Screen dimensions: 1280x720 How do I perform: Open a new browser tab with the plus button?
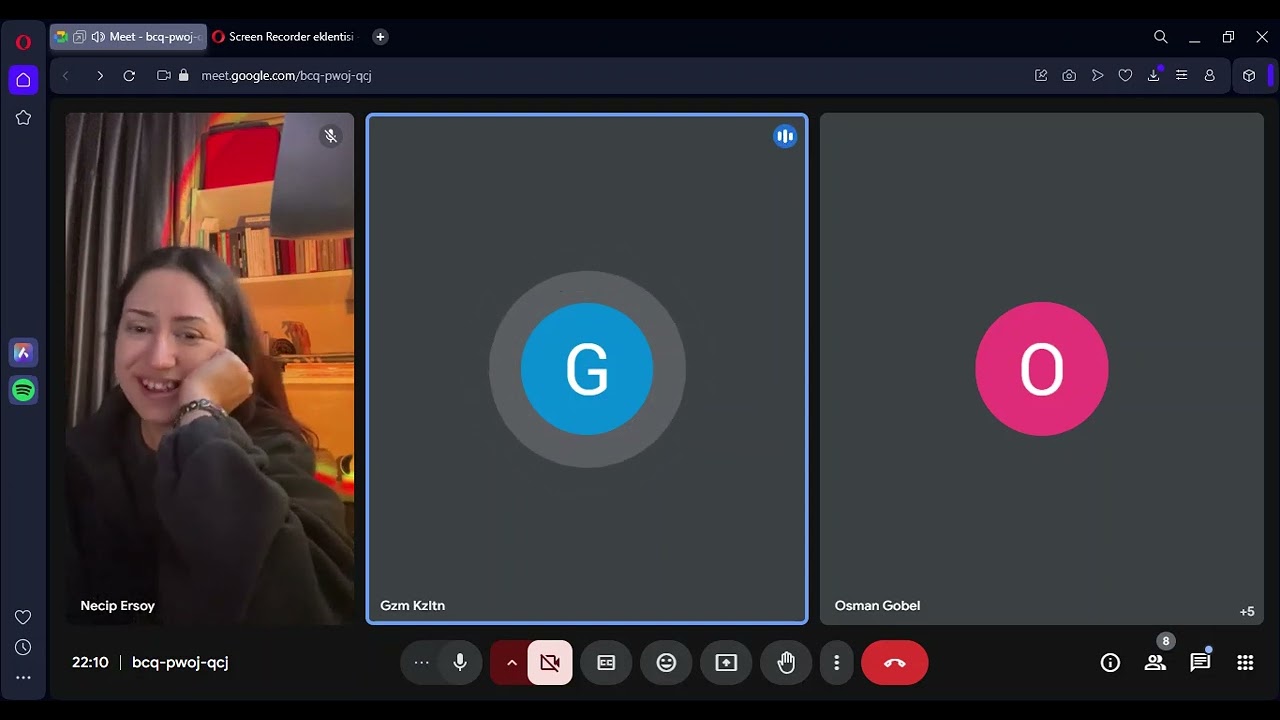[x=380, y=37]
